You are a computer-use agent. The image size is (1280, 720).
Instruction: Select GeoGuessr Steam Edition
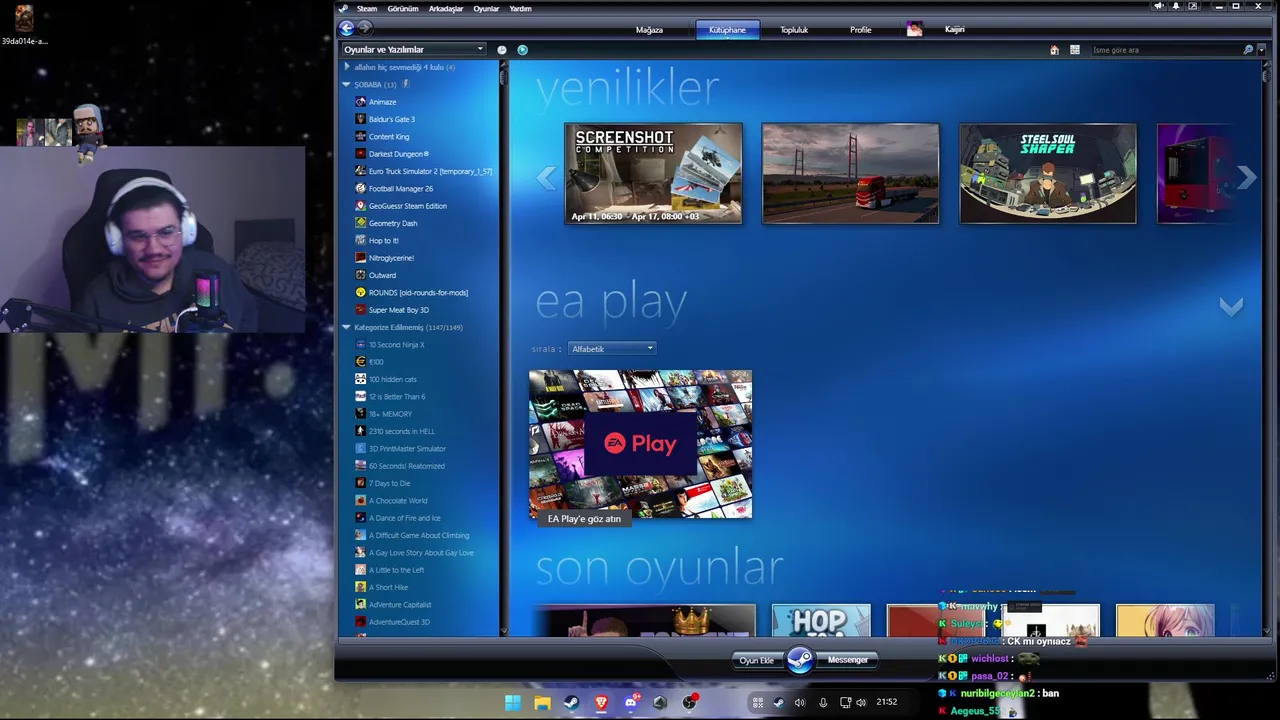407,206
